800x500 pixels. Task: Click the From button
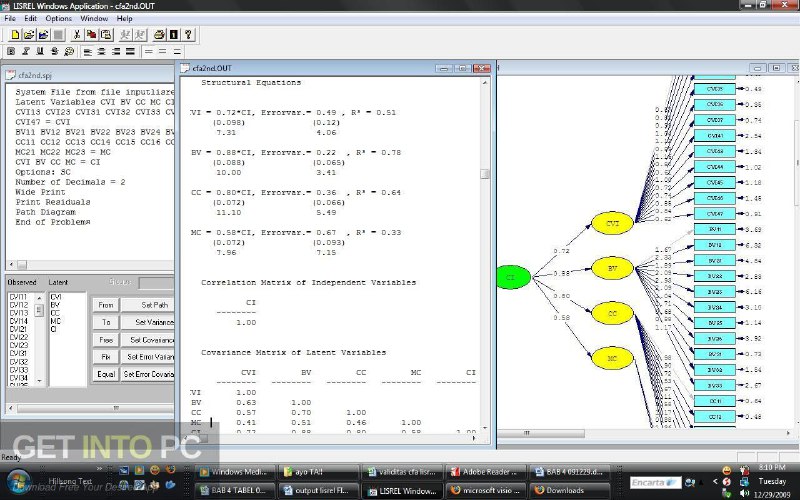click(106, 305)
